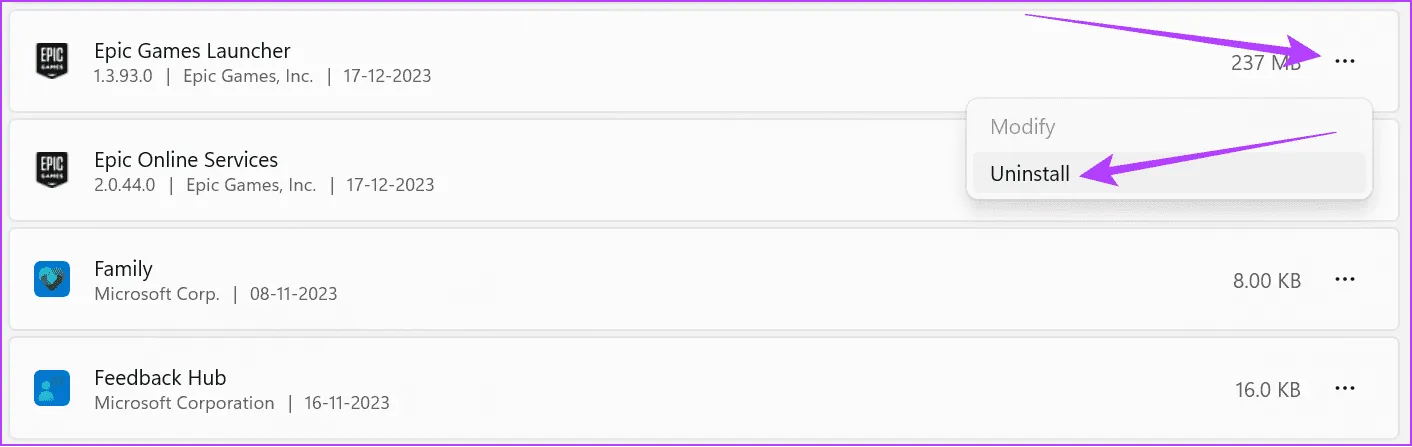1412x447 pixels.
Task: Click the Microsoft Corp. publisher text
Action: (157, 294)
